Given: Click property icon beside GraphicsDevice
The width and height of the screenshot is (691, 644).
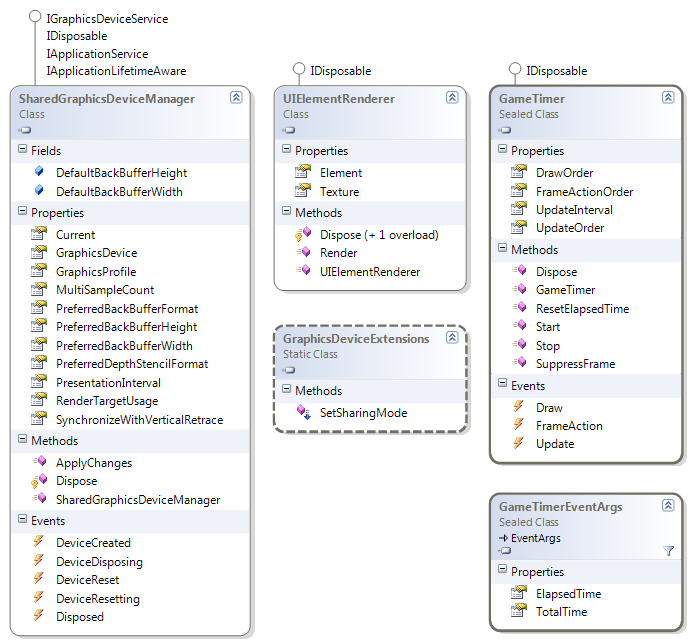Looking at the screenshot, I should (x=39, y=252).
